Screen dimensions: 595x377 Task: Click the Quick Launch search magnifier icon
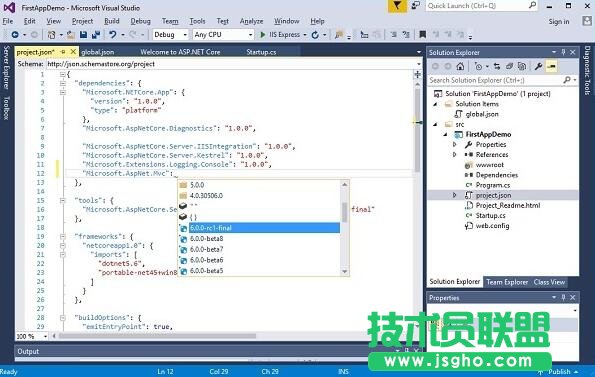tap(533, 5)
